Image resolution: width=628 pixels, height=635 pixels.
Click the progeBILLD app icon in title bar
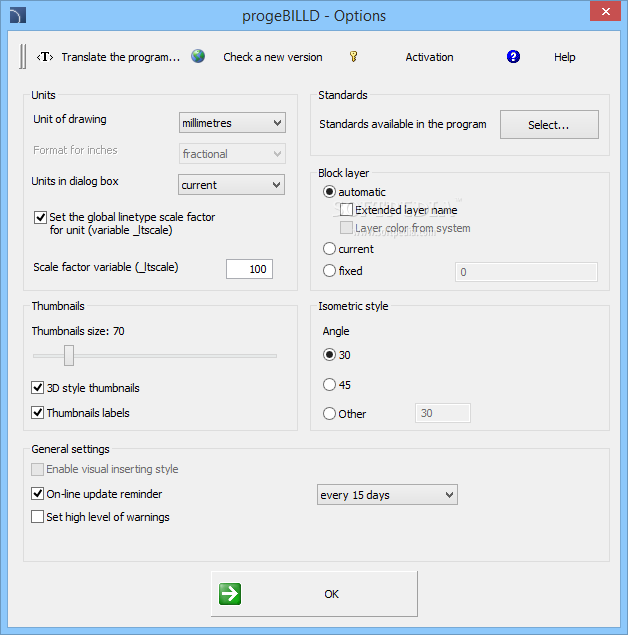coord(18,15)
